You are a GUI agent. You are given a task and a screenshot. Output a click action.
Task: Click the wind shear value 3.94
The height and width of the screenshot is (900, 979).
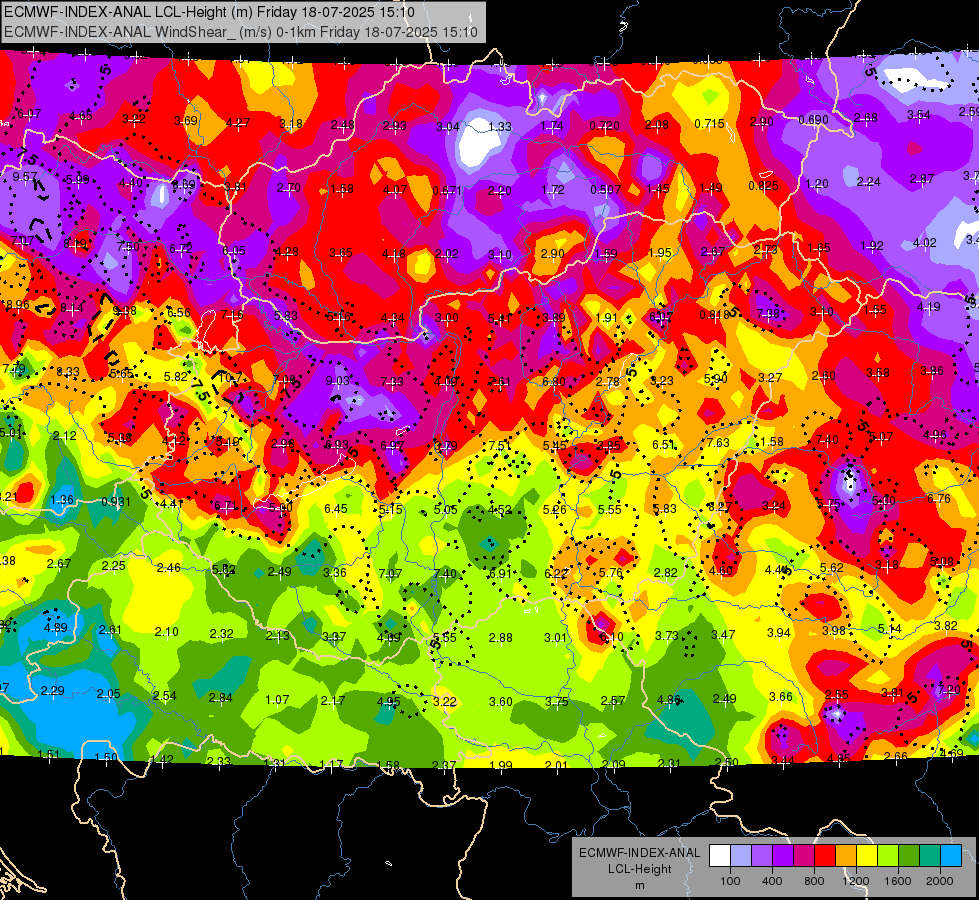(779, 633)
